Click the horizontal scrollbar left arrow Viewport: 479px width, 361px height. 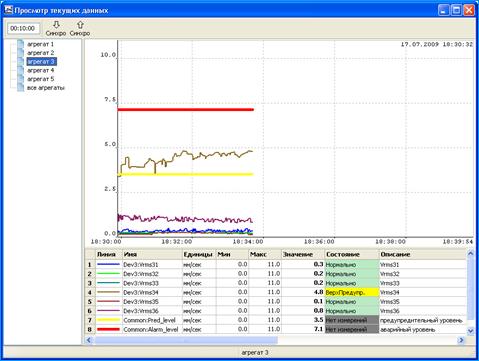pyautogui.click(x=89, y=340)
